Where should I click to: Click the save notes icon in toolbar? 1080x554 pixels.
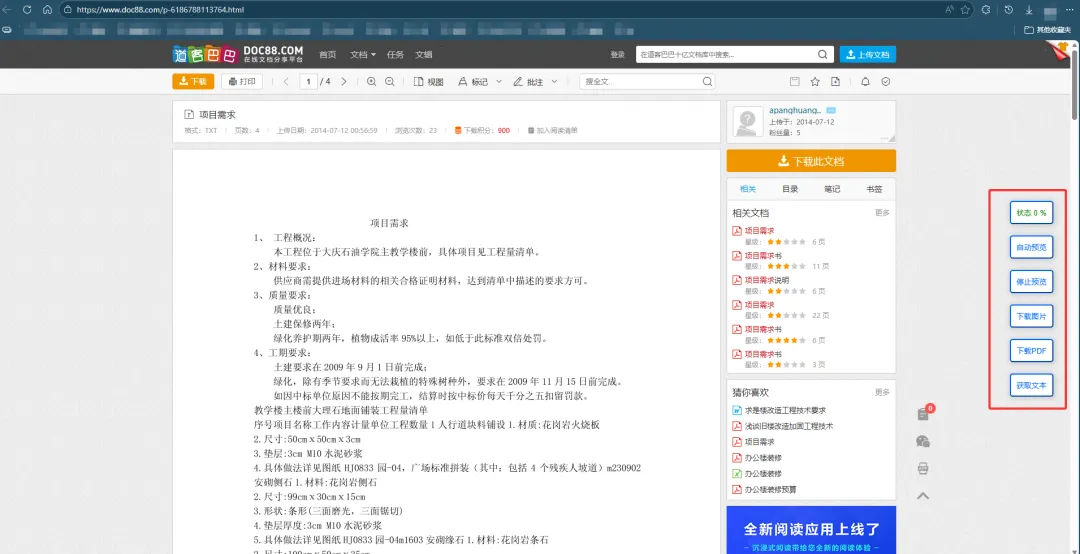coord(794,81)
